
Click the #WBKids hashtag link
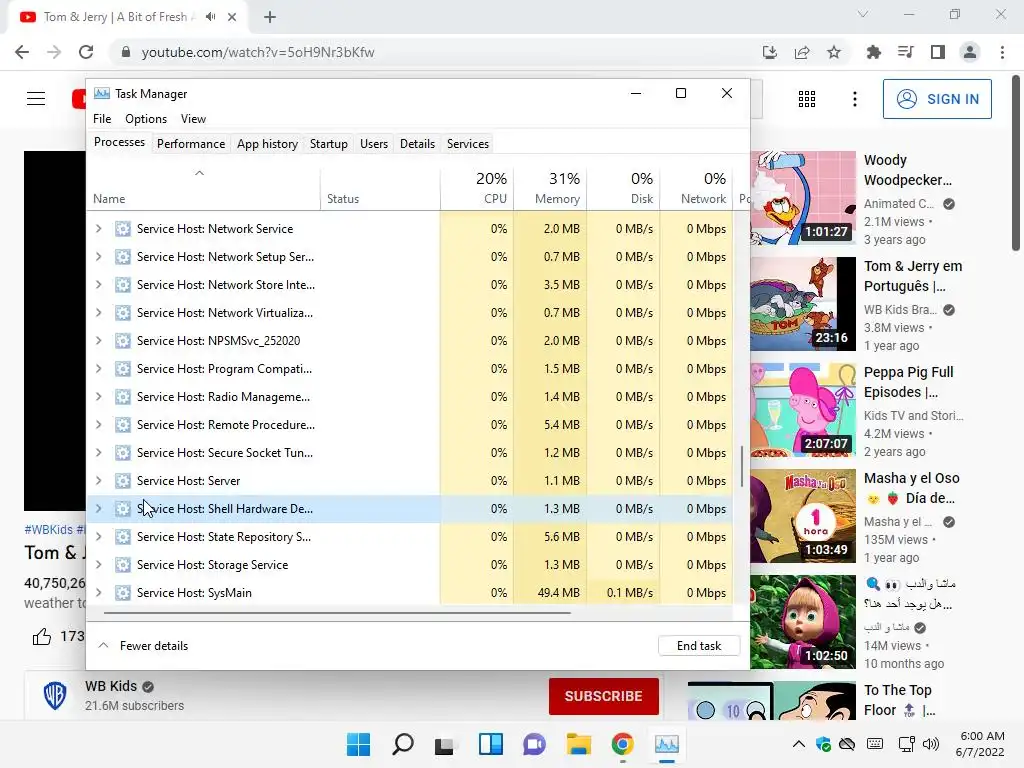(48, 530)
